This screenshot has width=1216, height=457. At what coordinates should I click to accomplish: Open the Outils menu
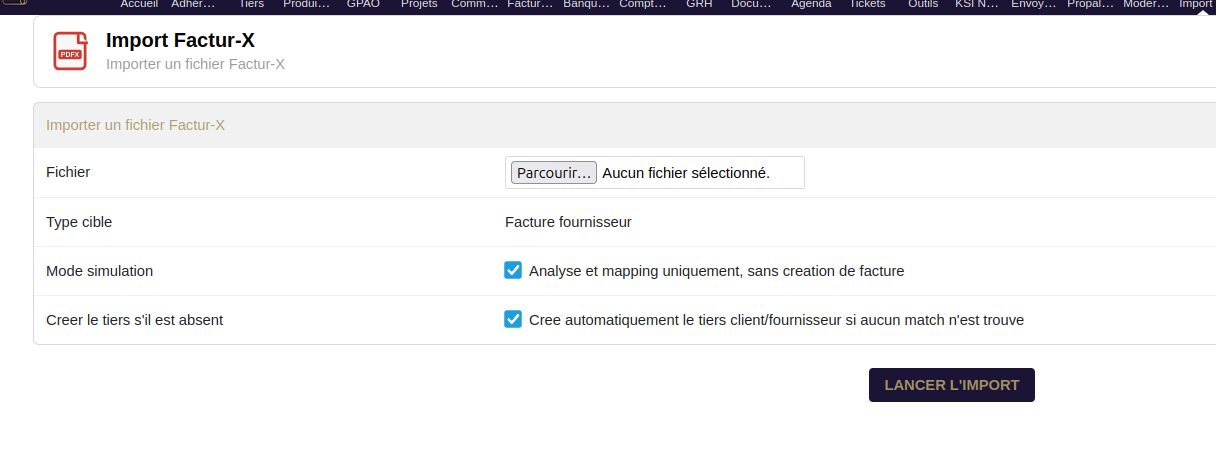point(923,4)
